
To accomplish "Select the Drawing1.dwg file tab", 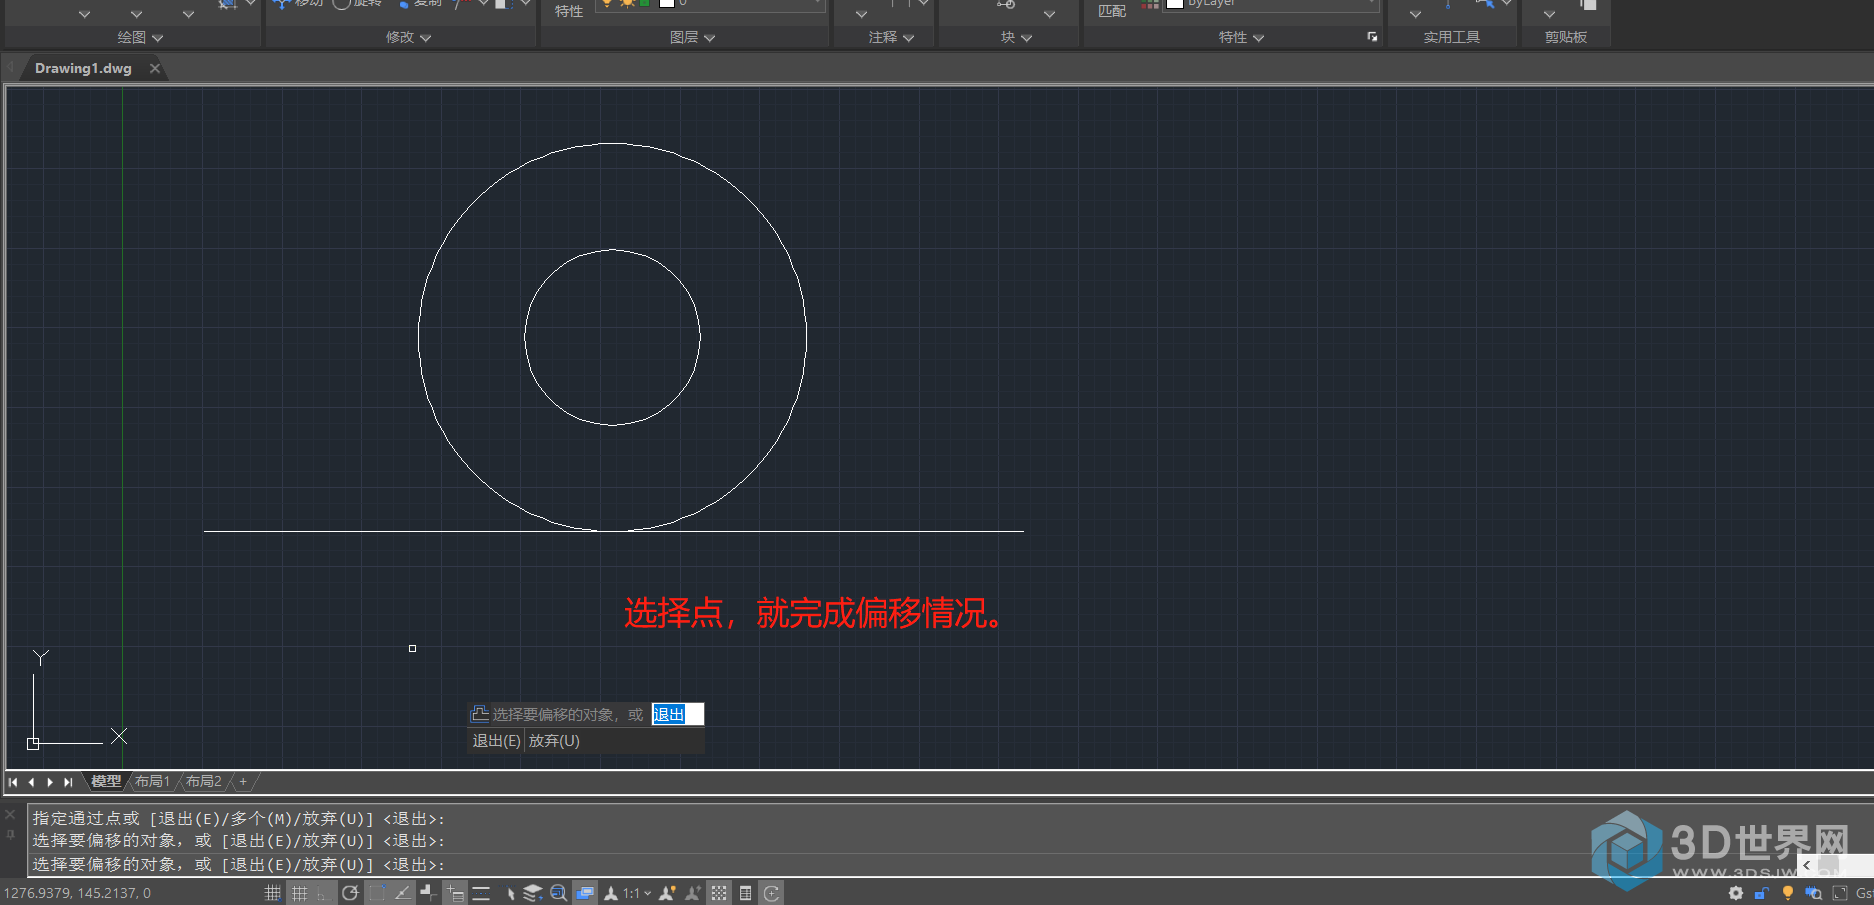I will pyautogui.click(x=83, y=68).
